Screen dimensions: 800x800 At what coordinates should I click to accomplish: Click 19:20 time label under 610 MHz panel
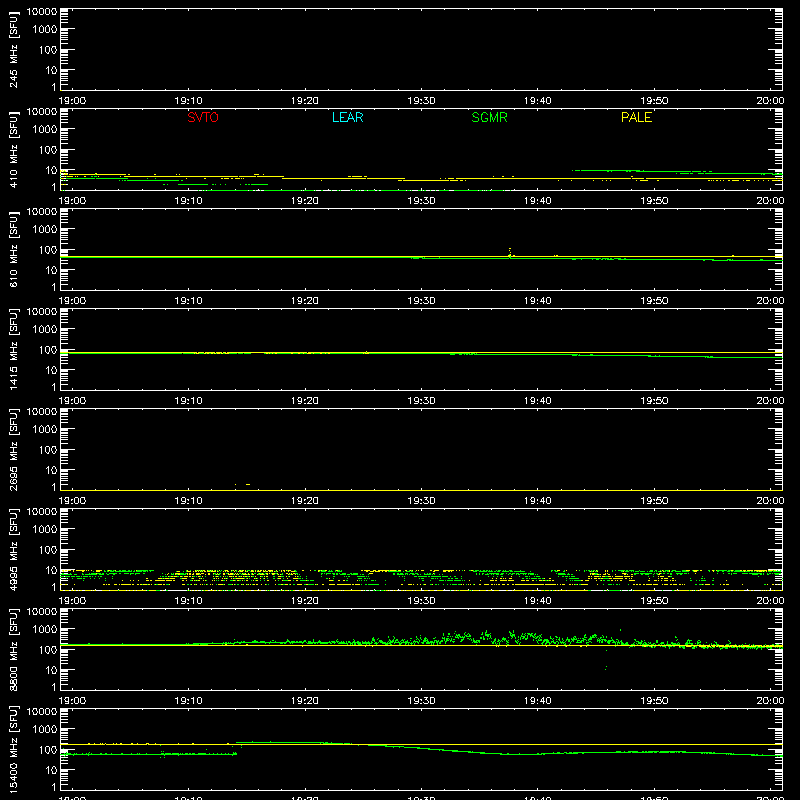305,301
